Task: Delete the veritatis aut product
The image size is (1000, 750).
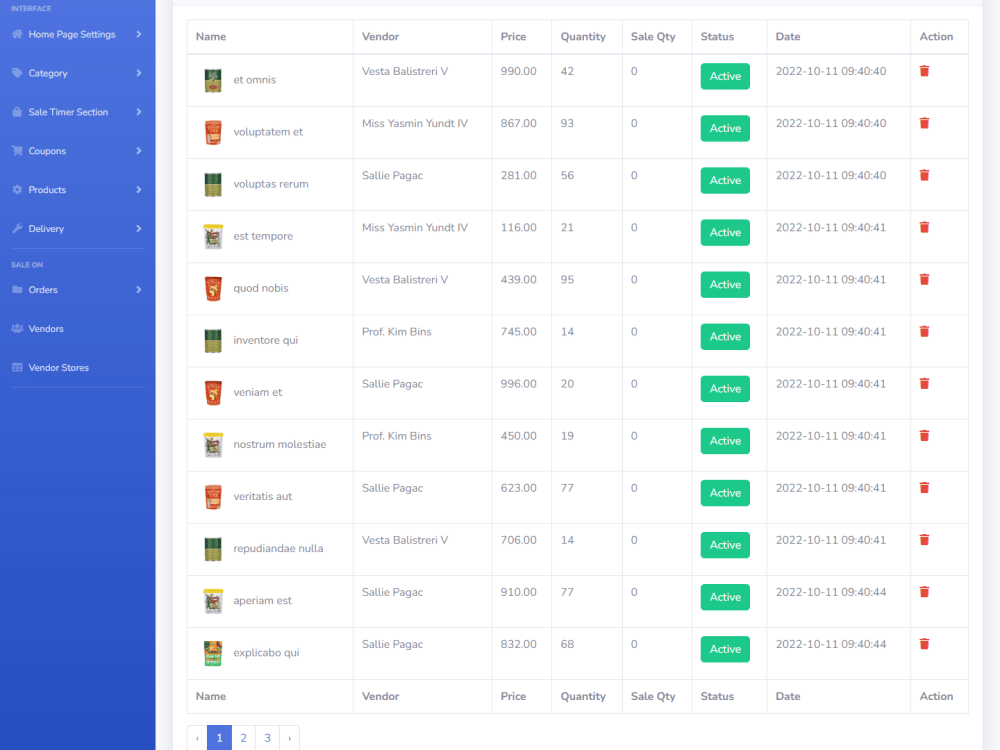Action: (924, 488)
